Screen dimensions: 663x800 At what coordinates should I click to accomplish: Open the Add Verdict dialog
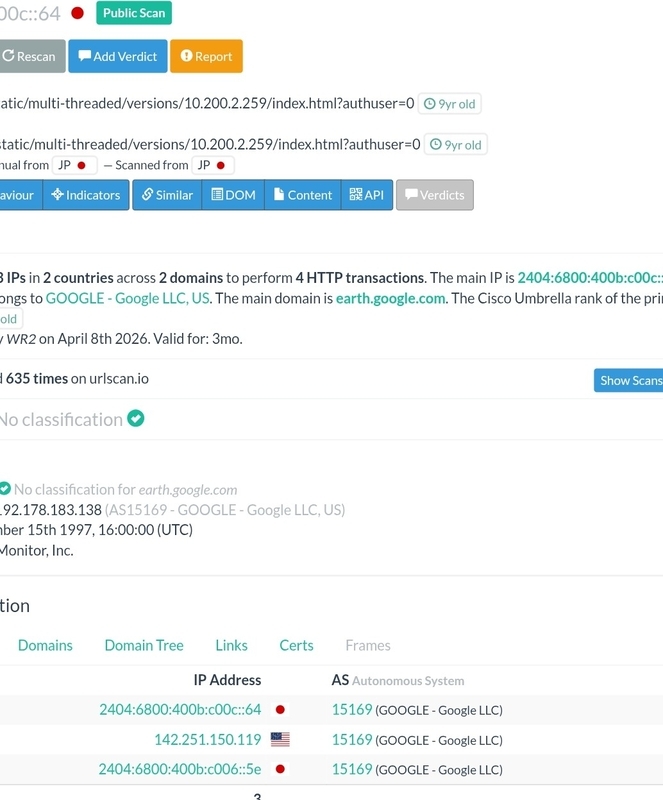pyautogui.click(x=118, y=56)
